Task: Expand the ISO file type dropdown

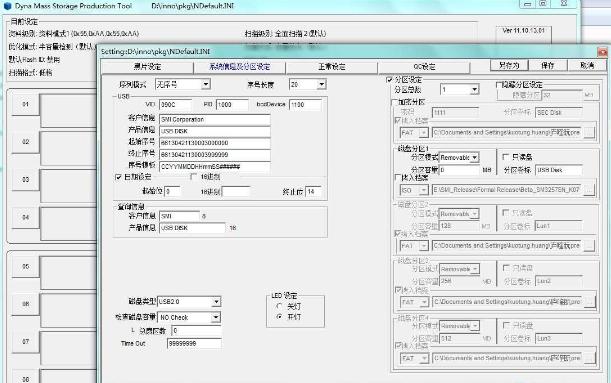Action: click(424, 190)
